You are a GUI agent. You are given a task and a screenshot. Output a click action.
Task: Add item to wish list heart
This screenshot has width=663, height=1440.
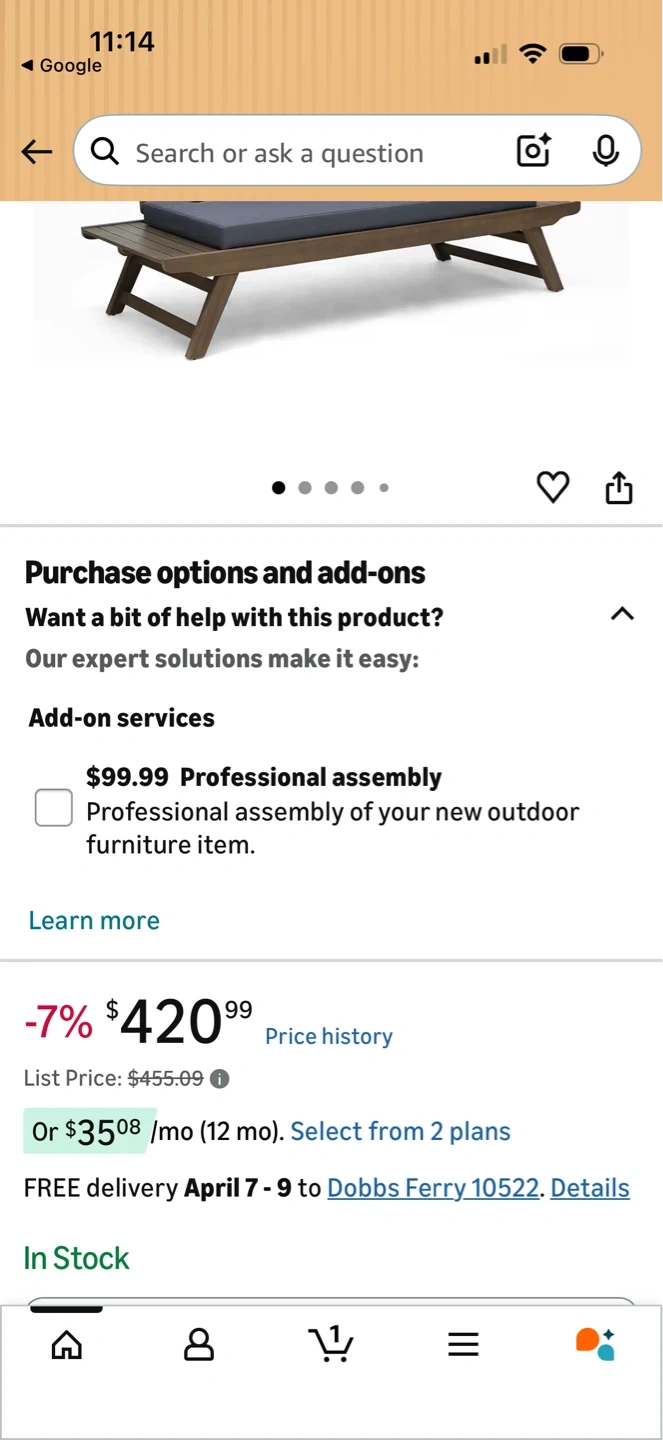[x=553, y=487]
